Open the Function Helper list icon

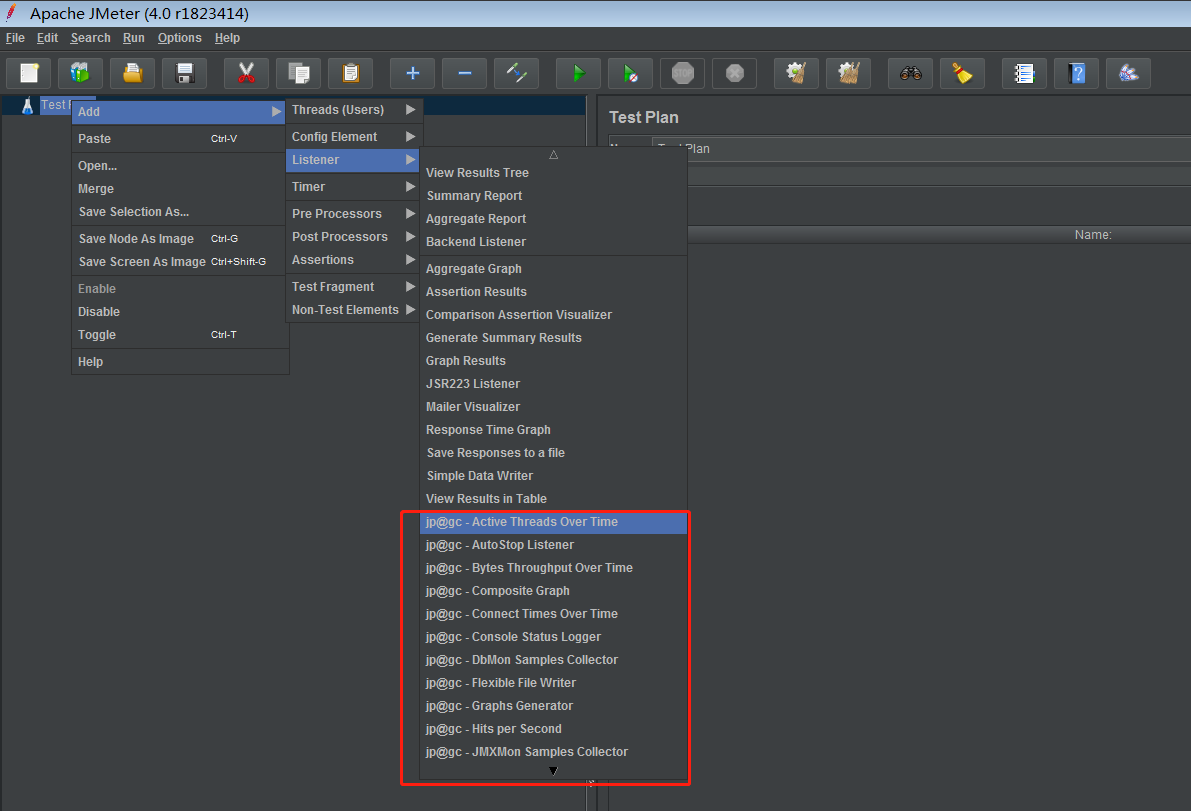(1024, 73)
